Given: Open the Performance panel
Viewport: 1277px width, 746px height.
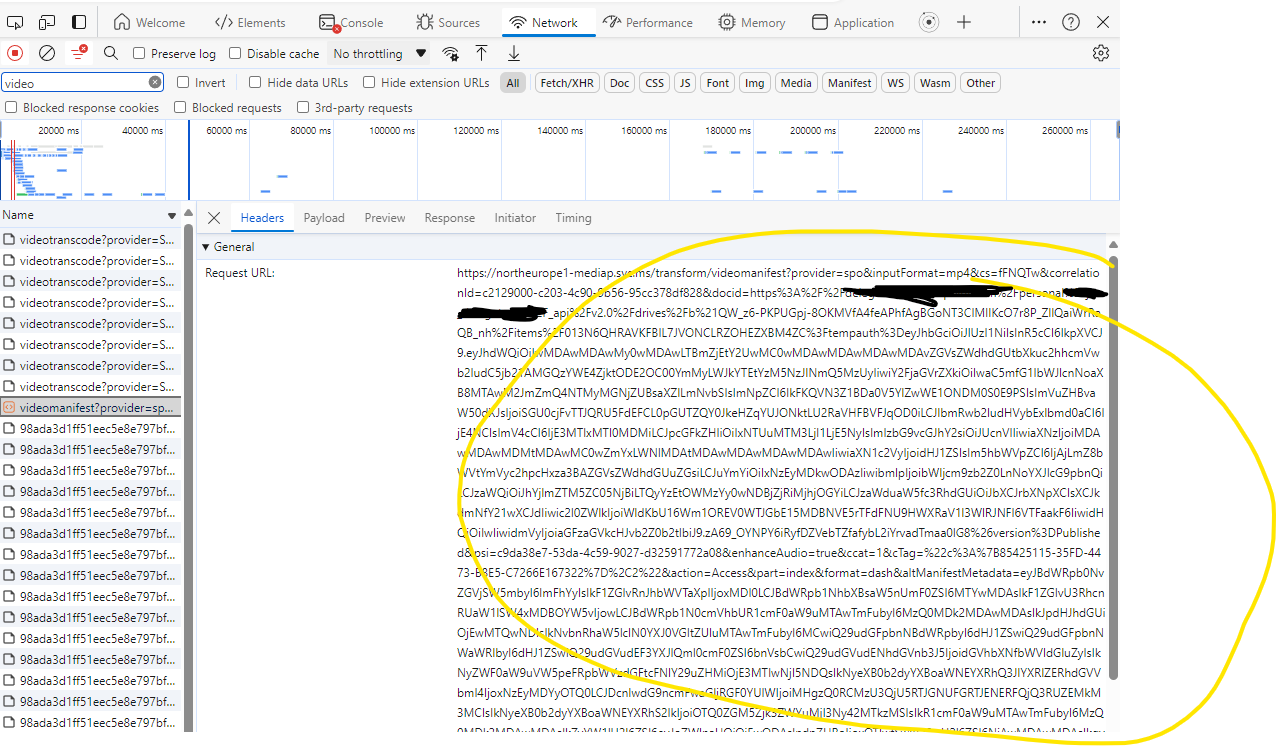Looking at the screenshot, I should 648,21.
